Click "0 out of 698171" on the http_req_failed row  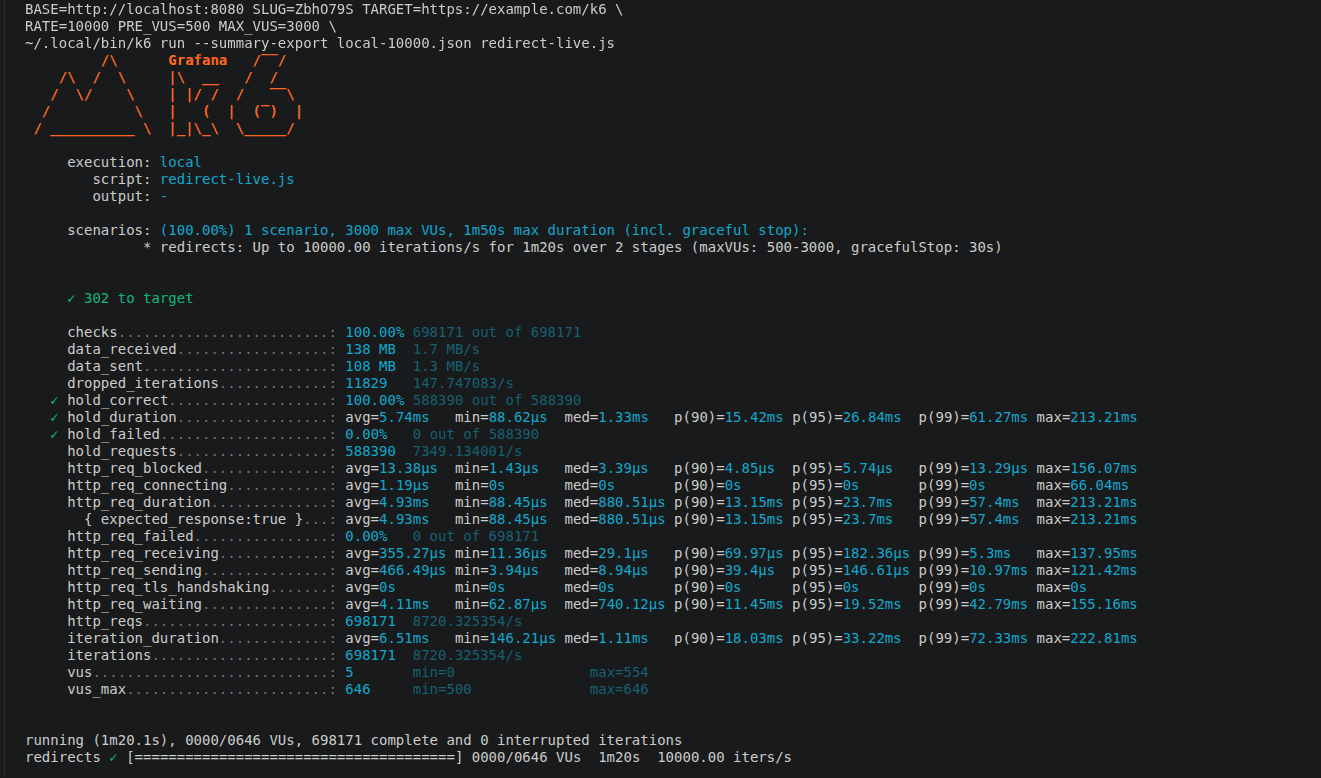(476, 536)
